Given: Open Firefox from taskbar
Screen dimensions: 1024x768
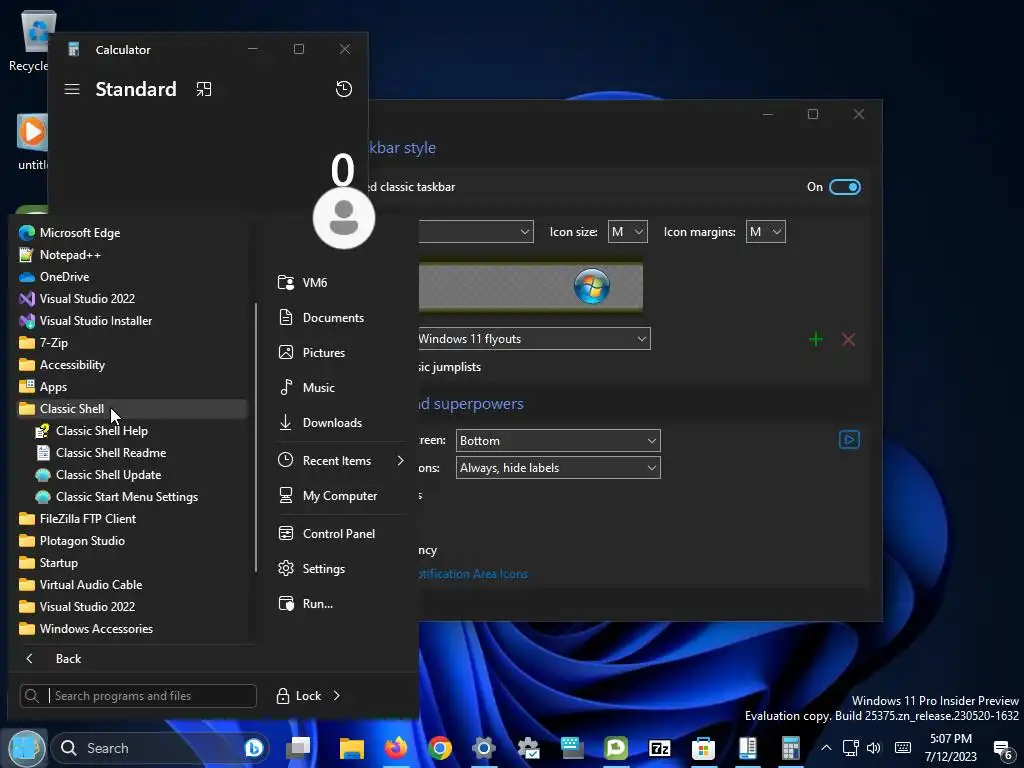Looking at the screenshot, I should coord(396,748).
